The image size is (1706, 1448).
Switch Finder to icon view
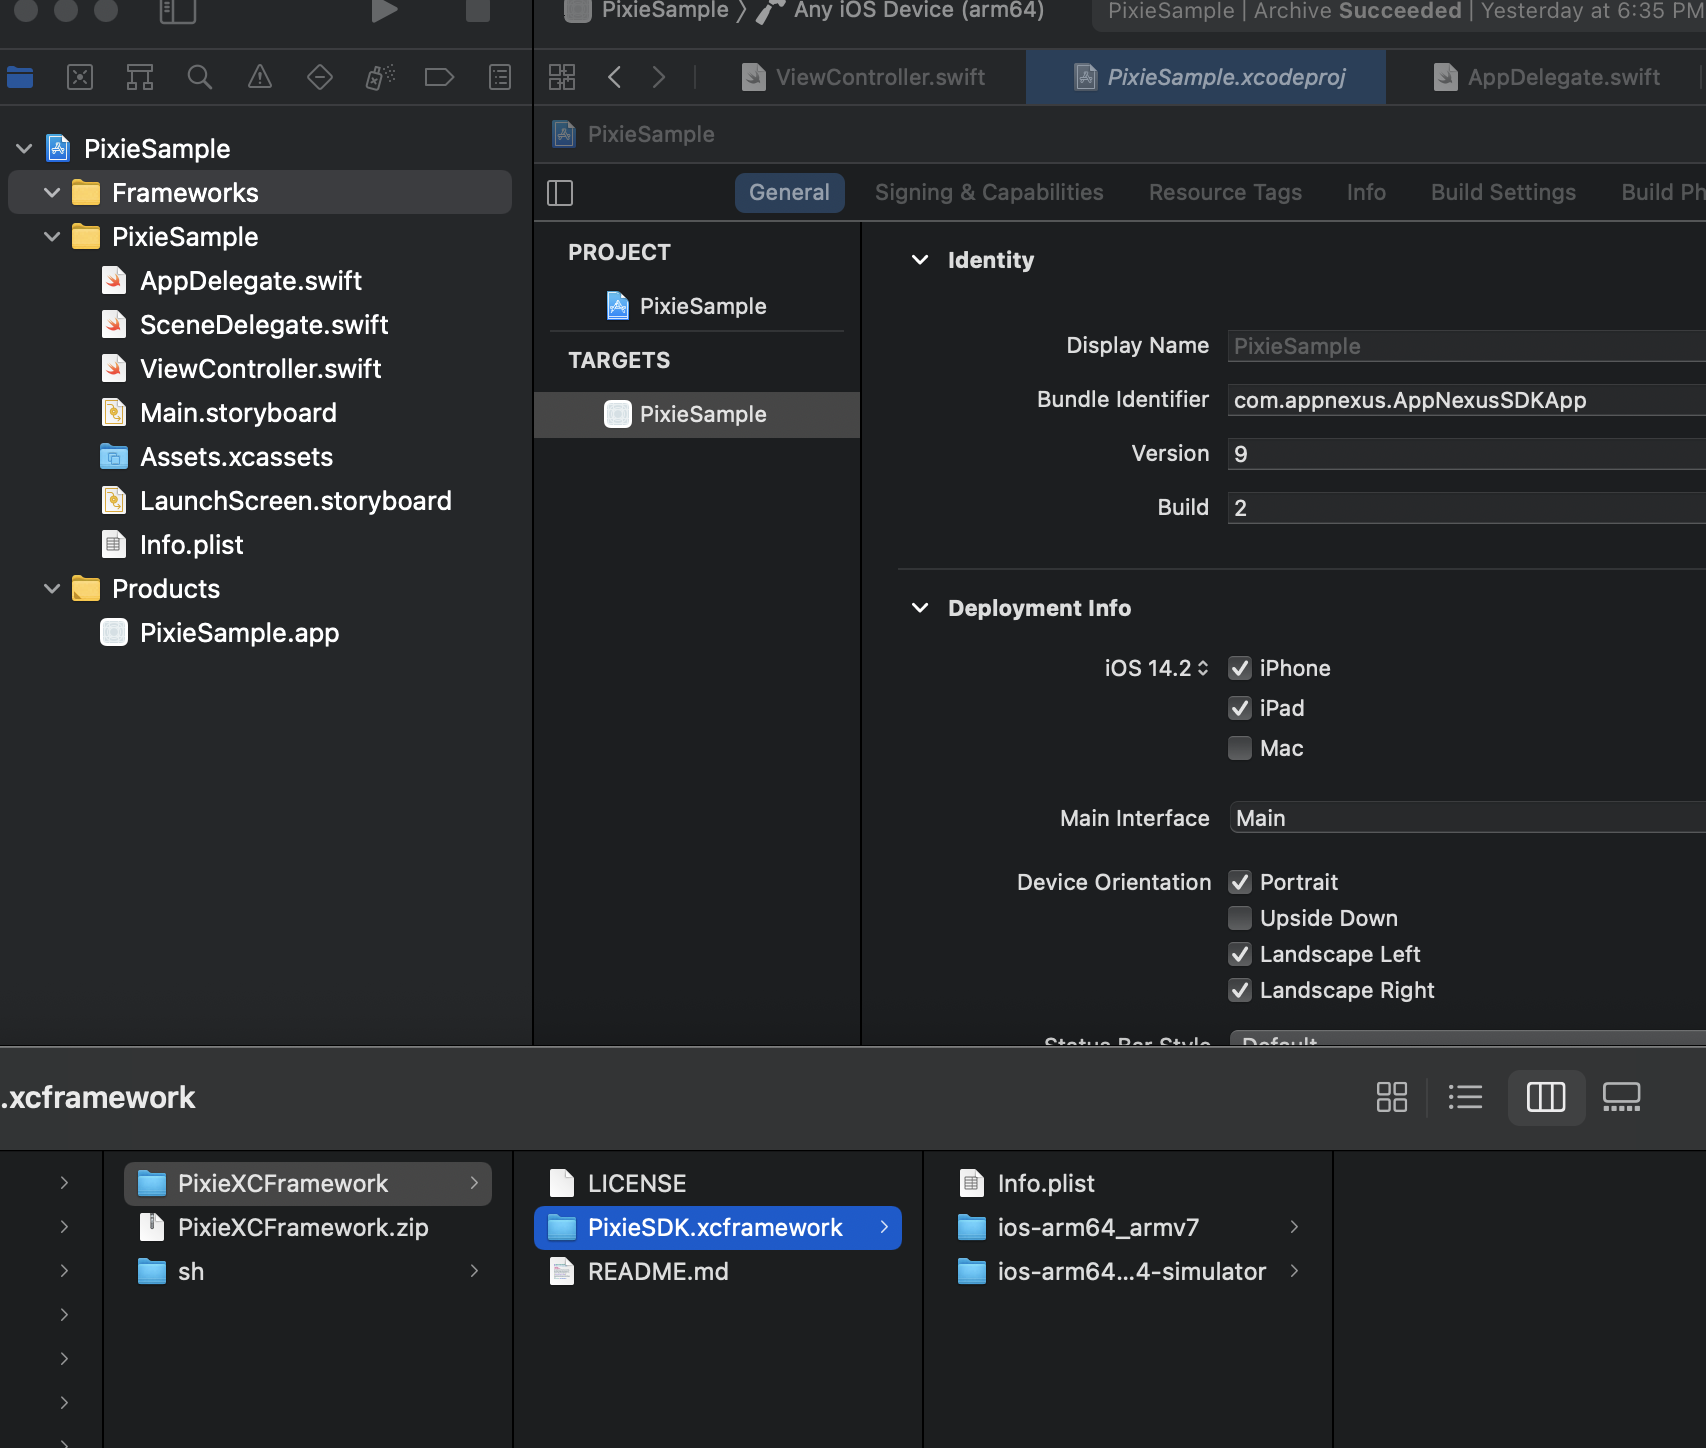click(1391, 1097)
